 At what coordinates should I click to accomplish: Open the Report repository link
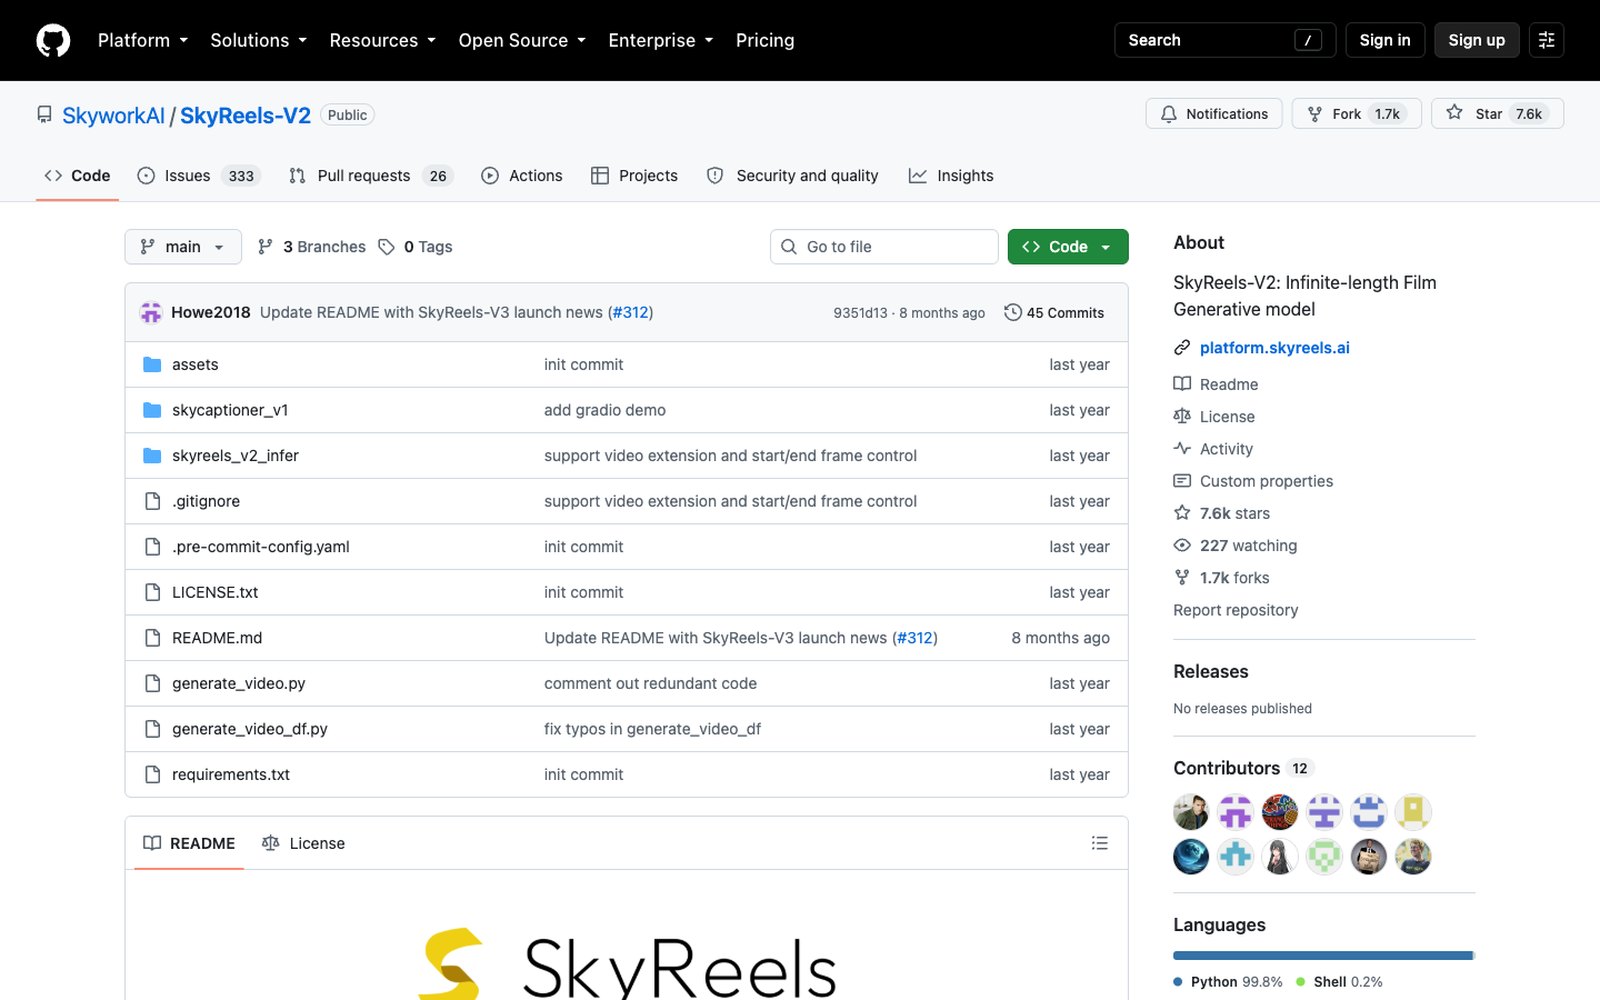[1235, 610]
